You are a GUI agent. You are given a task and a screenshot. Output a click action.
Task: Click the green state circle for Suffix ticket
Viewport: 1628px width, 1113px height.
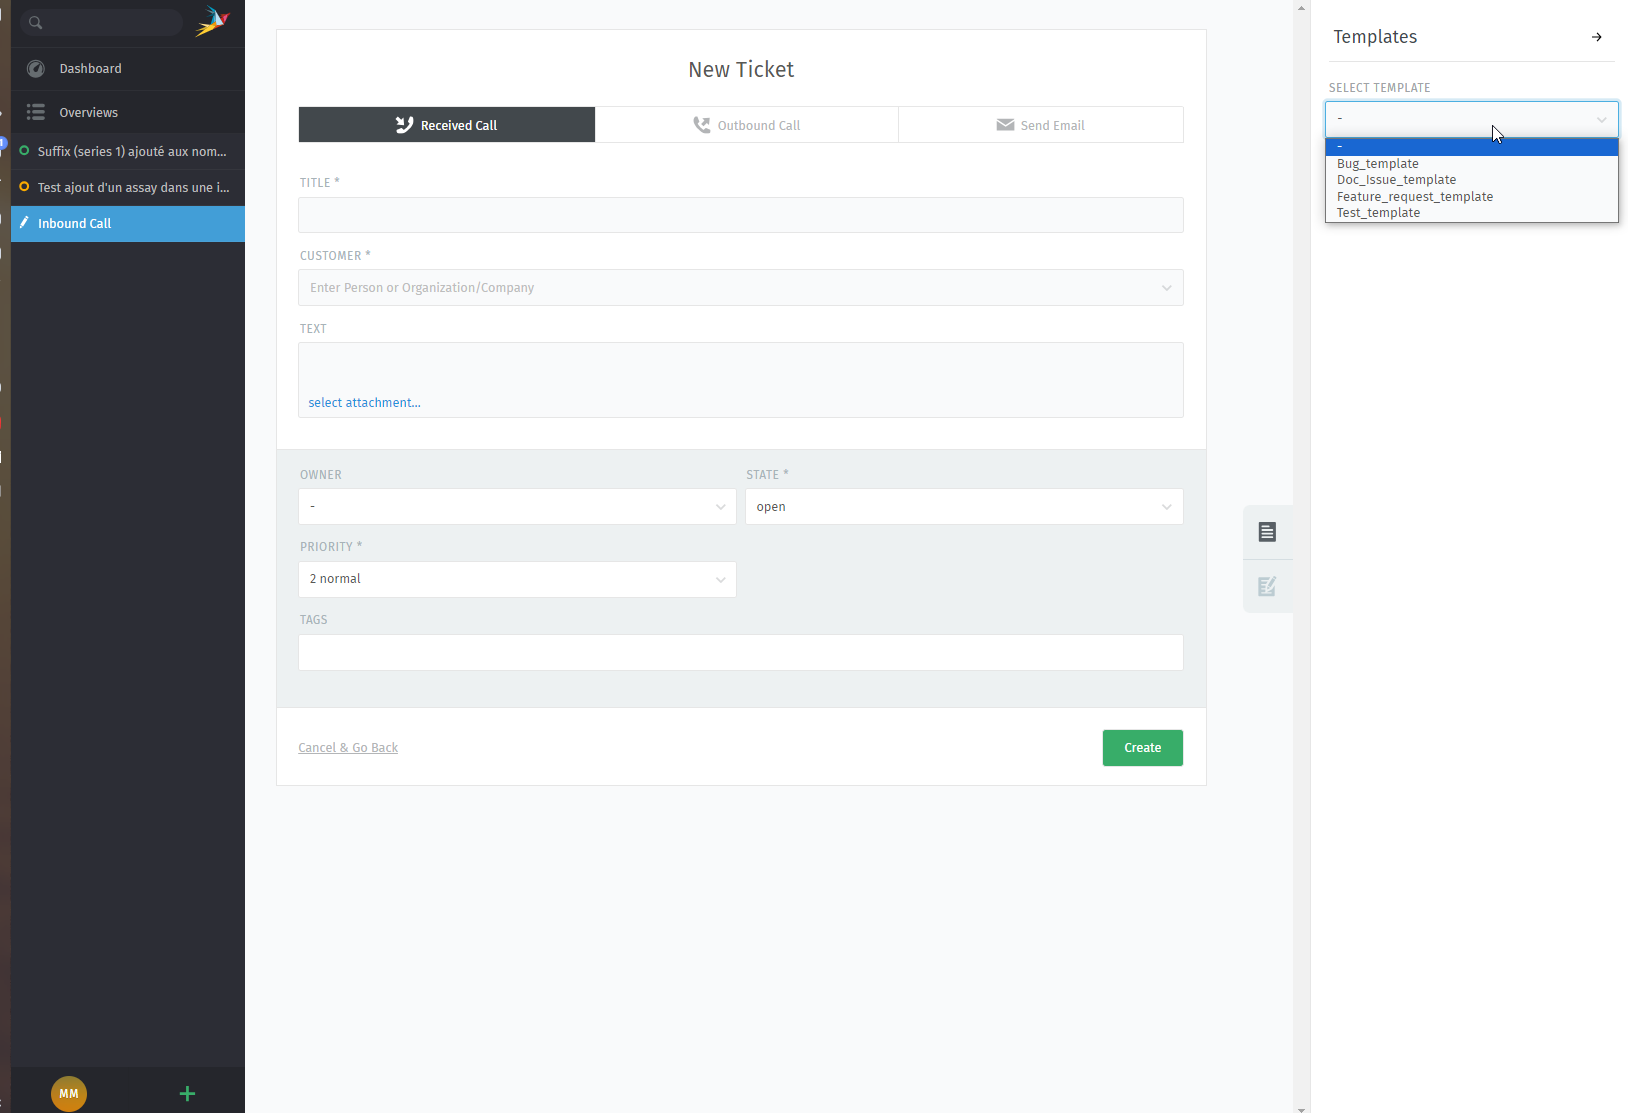pos(24,151)
